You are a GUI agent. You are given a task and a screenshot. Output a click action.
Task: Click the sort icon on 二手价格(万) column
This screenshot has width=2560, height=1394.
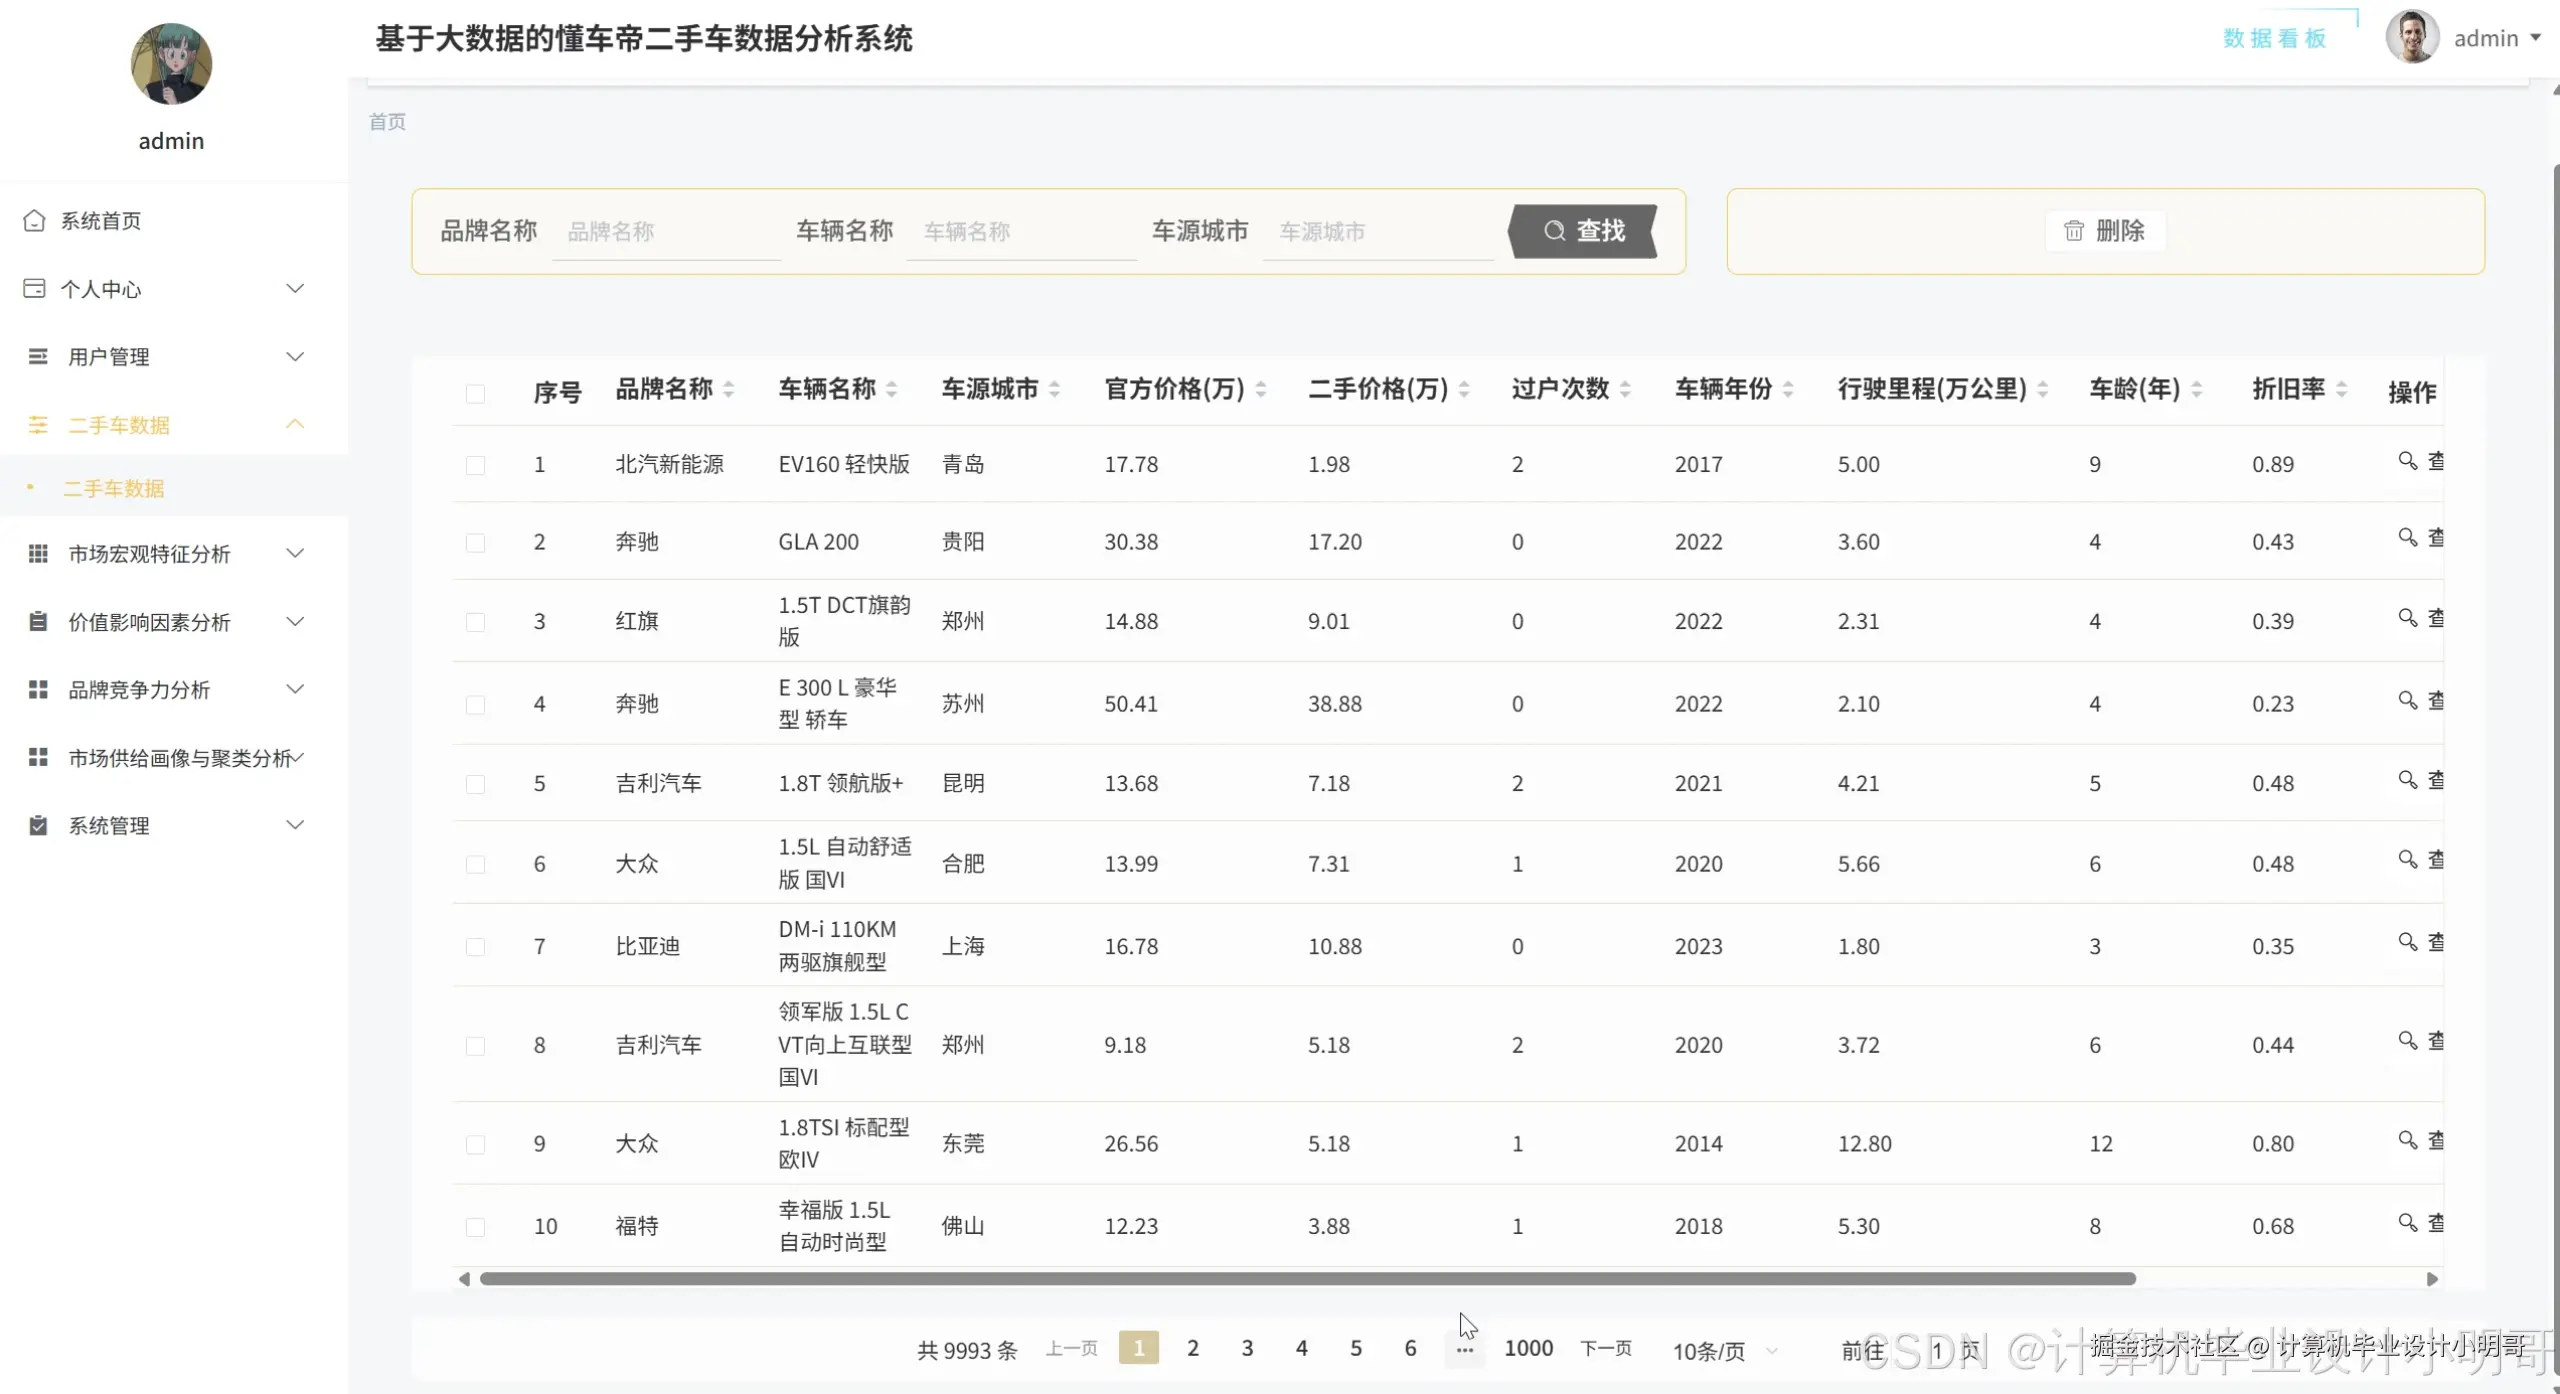coord(1464,389)
